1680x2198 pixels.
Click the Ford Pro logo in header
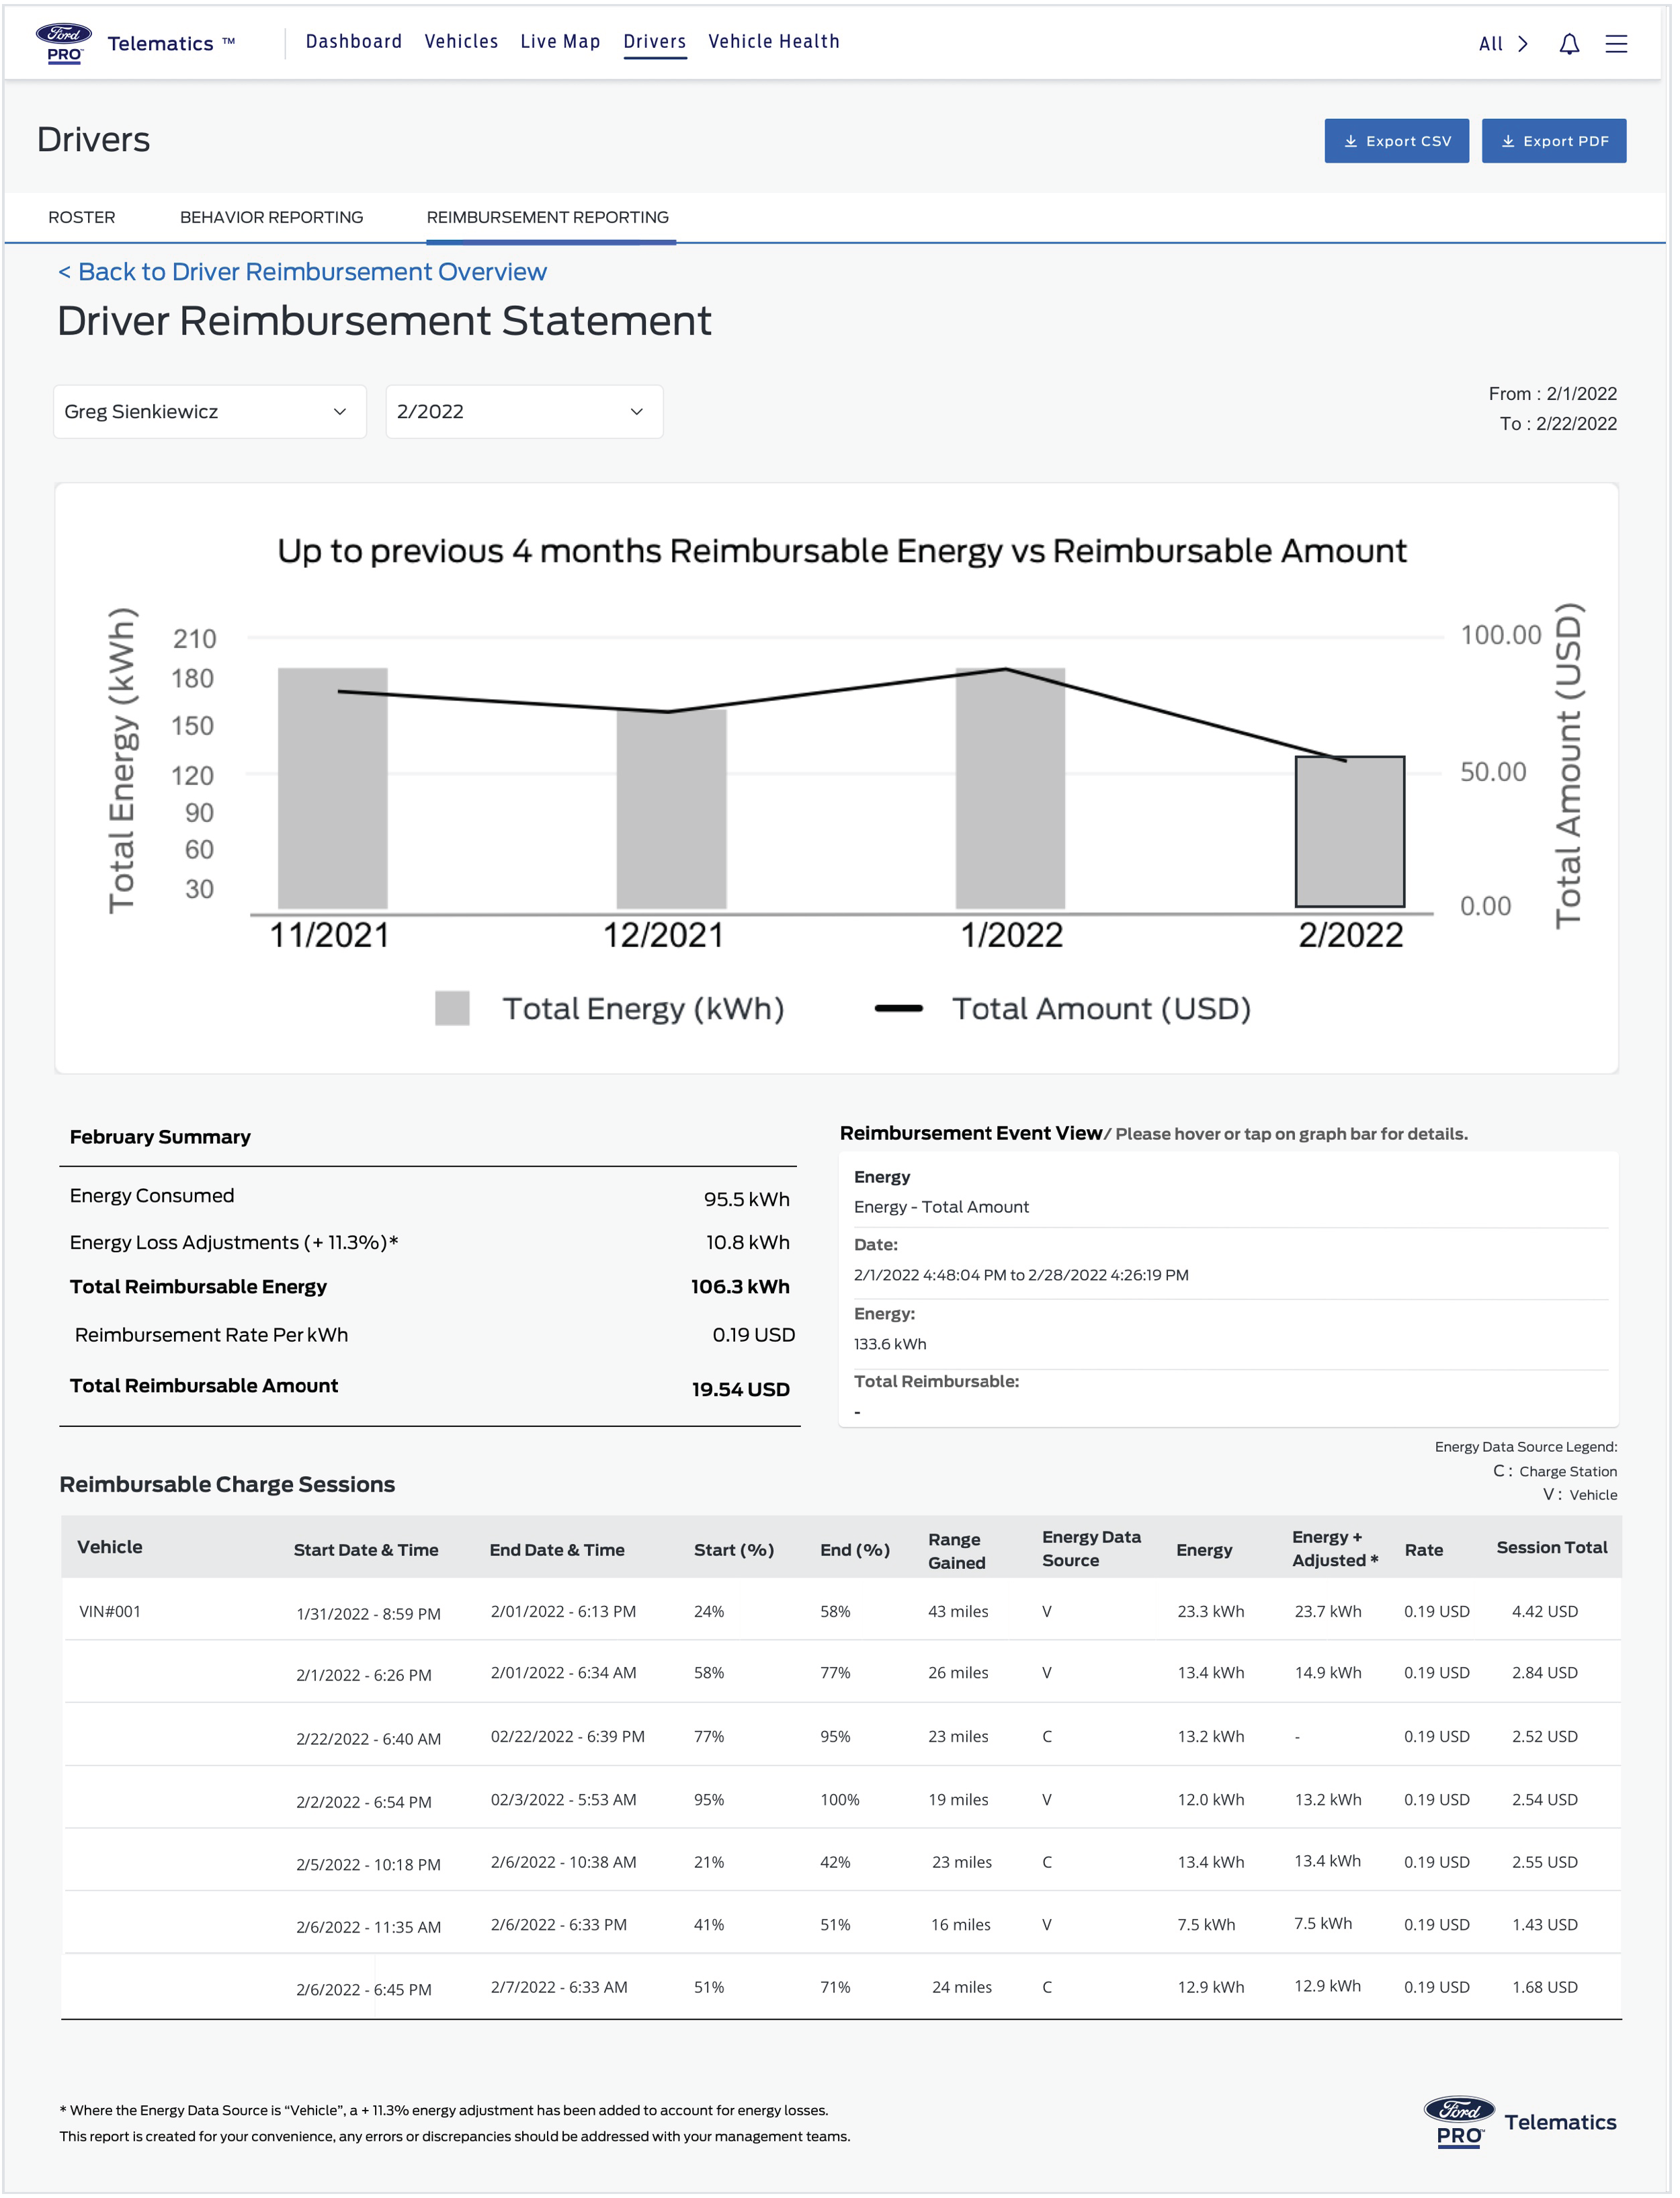[65, 43]
